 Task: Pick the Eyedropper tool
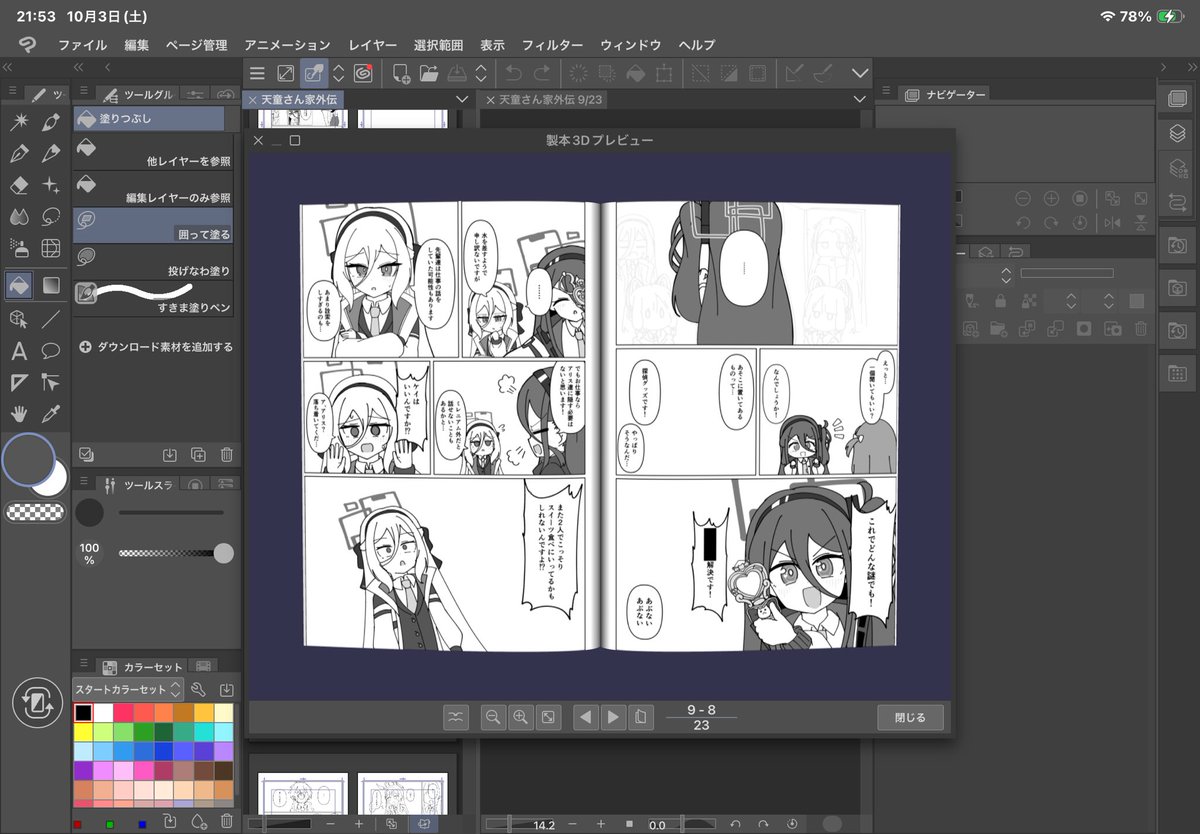pos(51,413)
